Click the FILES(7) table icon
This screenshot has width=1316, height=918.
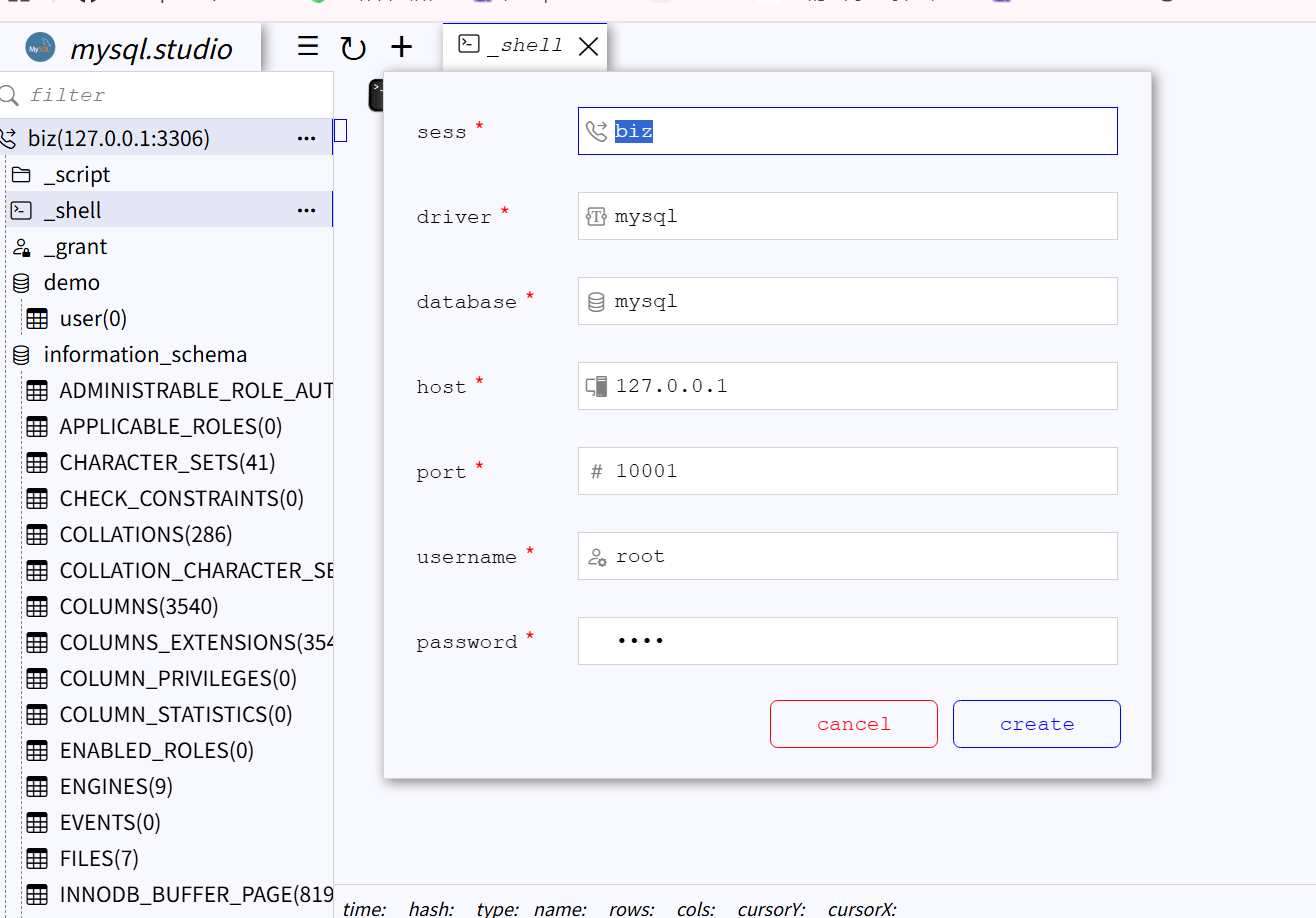coord(37,859)
